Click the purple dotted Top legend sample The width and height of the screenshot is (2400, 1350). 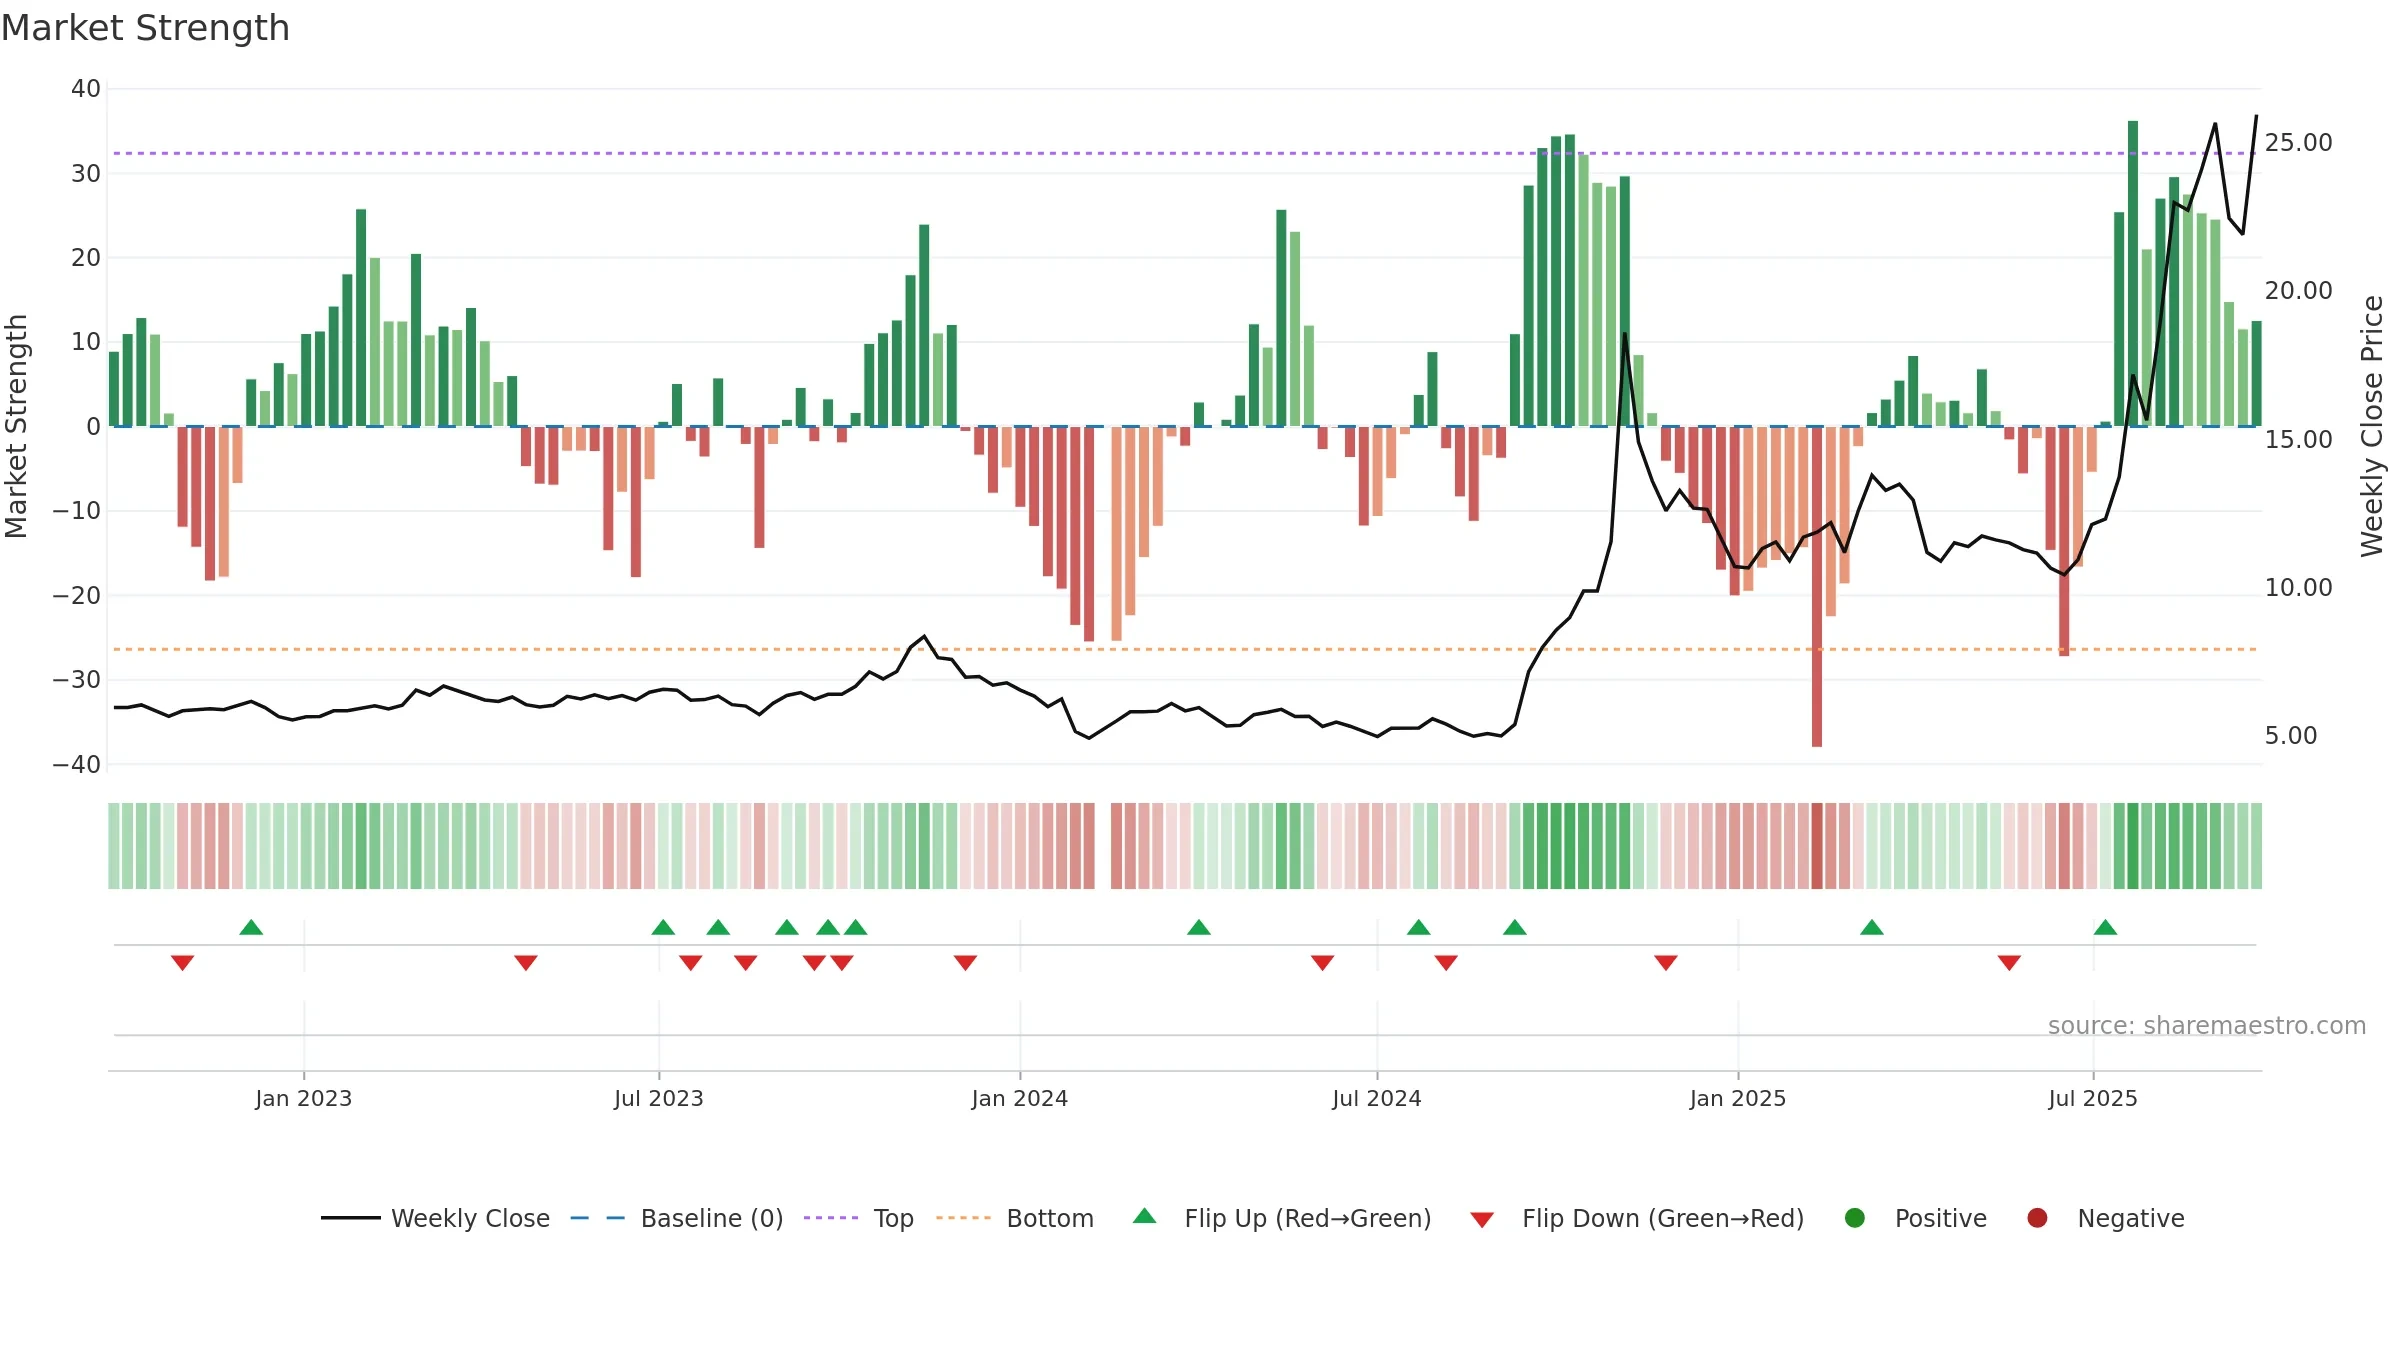(x=831, y=1218)
